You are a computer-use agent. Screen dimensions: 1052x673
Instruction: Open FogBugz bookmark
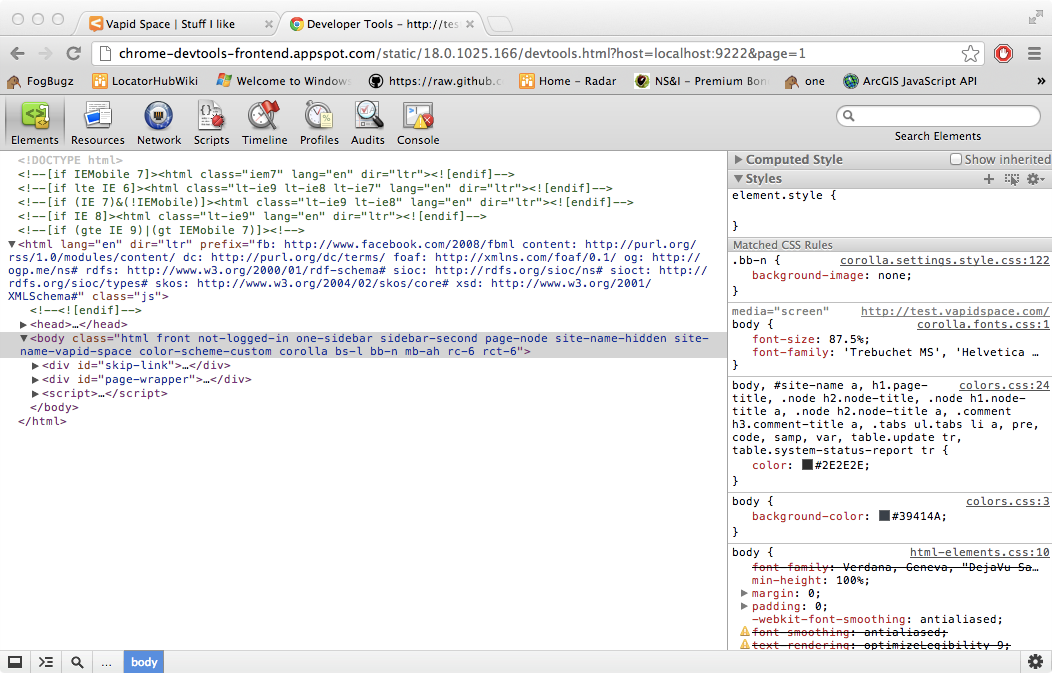tap(40, 81)
